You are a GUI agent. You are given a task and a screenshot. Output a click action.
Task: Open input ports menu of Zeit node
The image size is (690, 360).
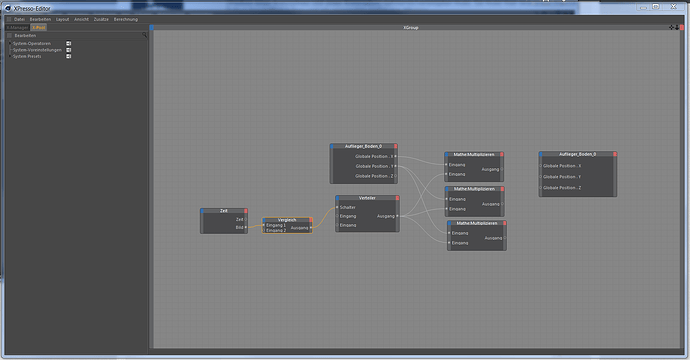[202, 211]
